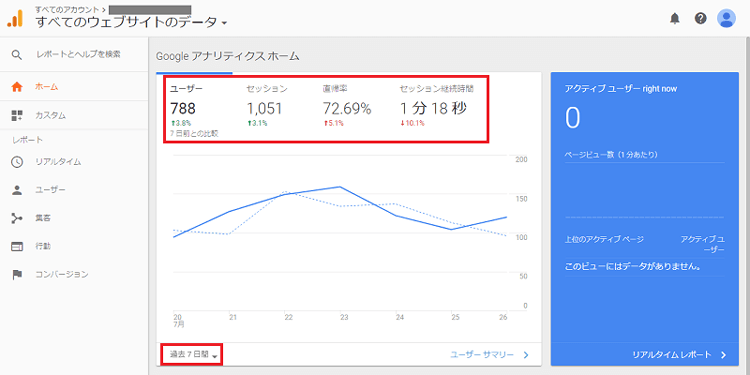Click the 7 日前との比較 comparison label
The height and width of the screenshot is (375, 750).
[194, 134]
